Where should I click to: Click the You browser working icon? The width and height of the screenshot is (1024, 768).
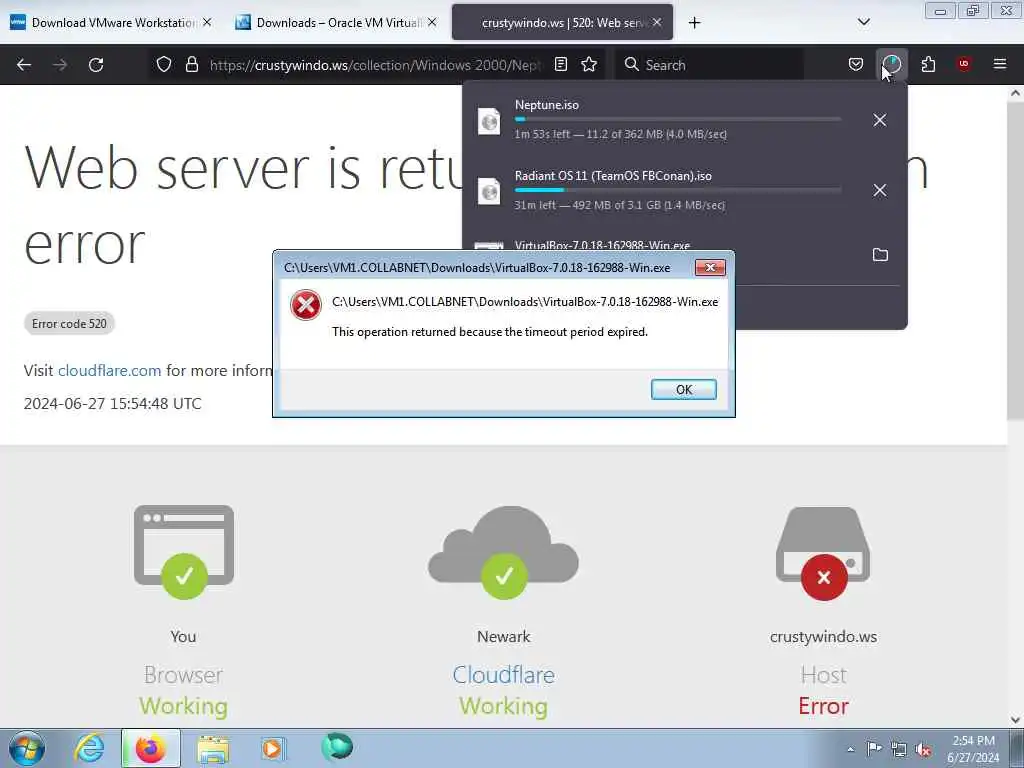pos(184,552)
